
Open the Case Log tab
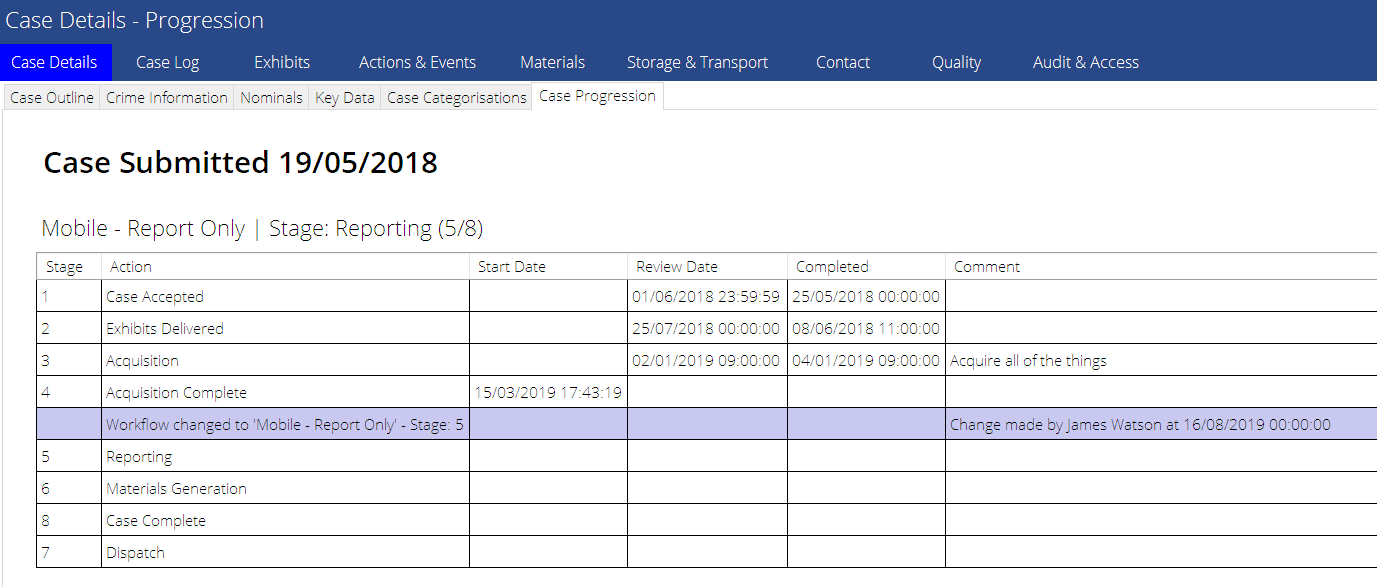point(168,62)
